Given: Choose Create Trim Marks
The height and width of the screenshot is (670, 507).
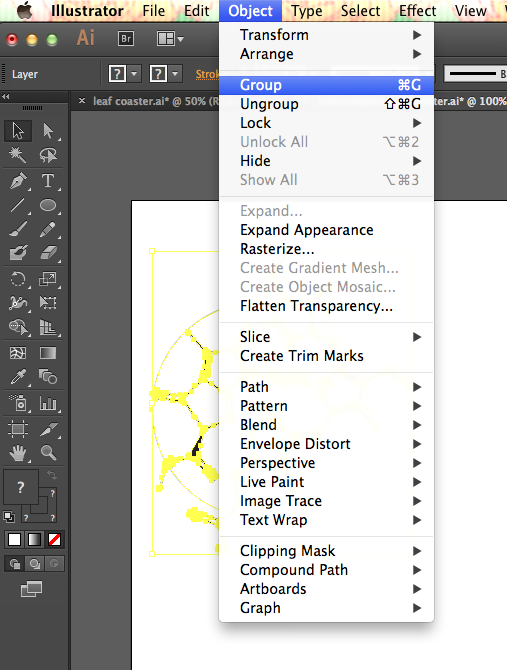Looking at the screenshot, I should [326, 356].
